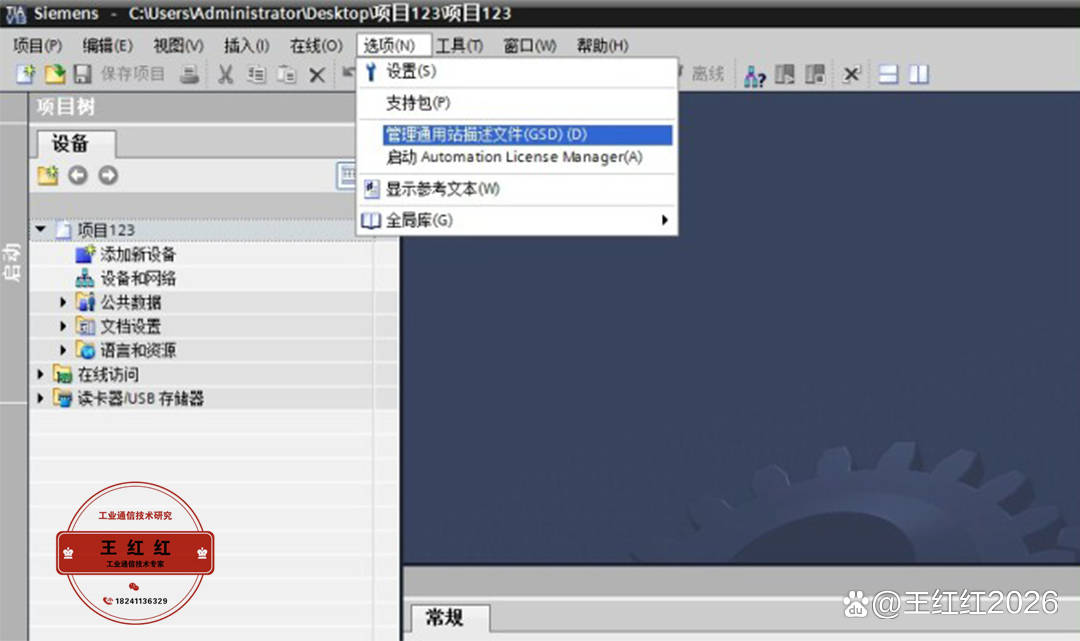Expand the 在线访问 tree node
Screen dimensions: 1080x641
[40, 374]
